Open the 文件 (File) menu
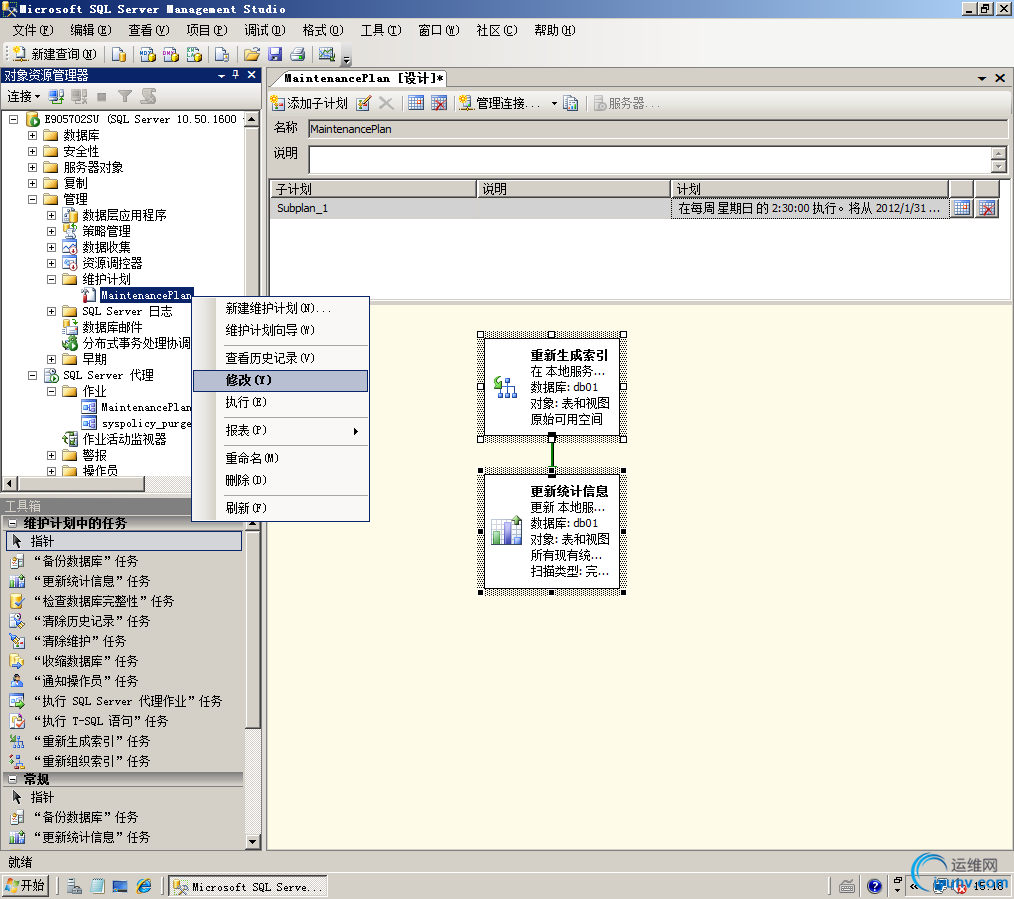Viewport: 1014px width, 899px height. coord(33,30)
